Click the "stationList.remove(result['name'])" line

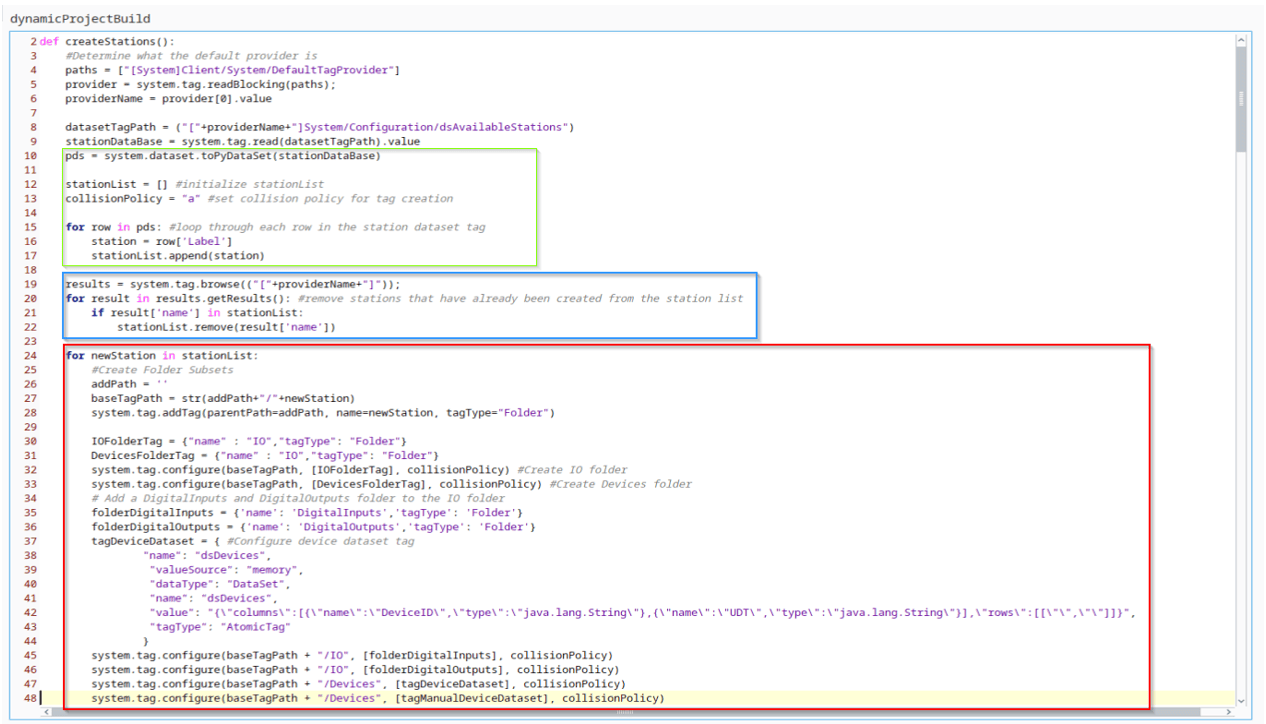[226, 326]
